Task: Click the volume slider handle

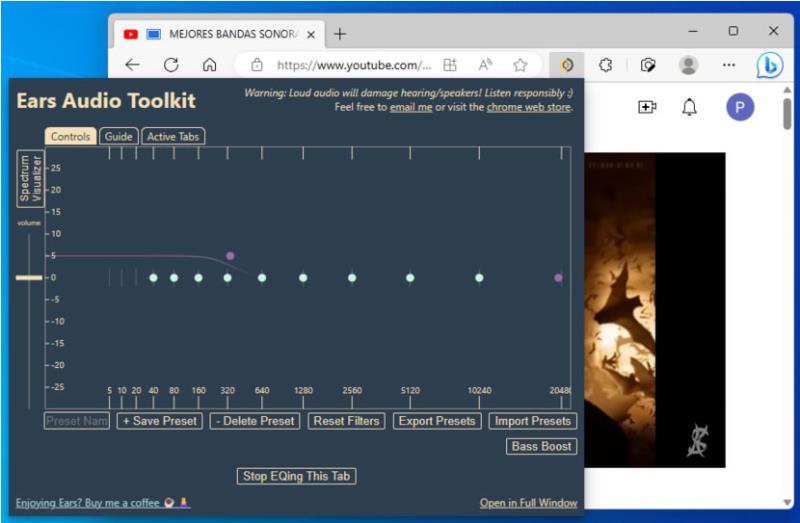Action: pos(29,278)
